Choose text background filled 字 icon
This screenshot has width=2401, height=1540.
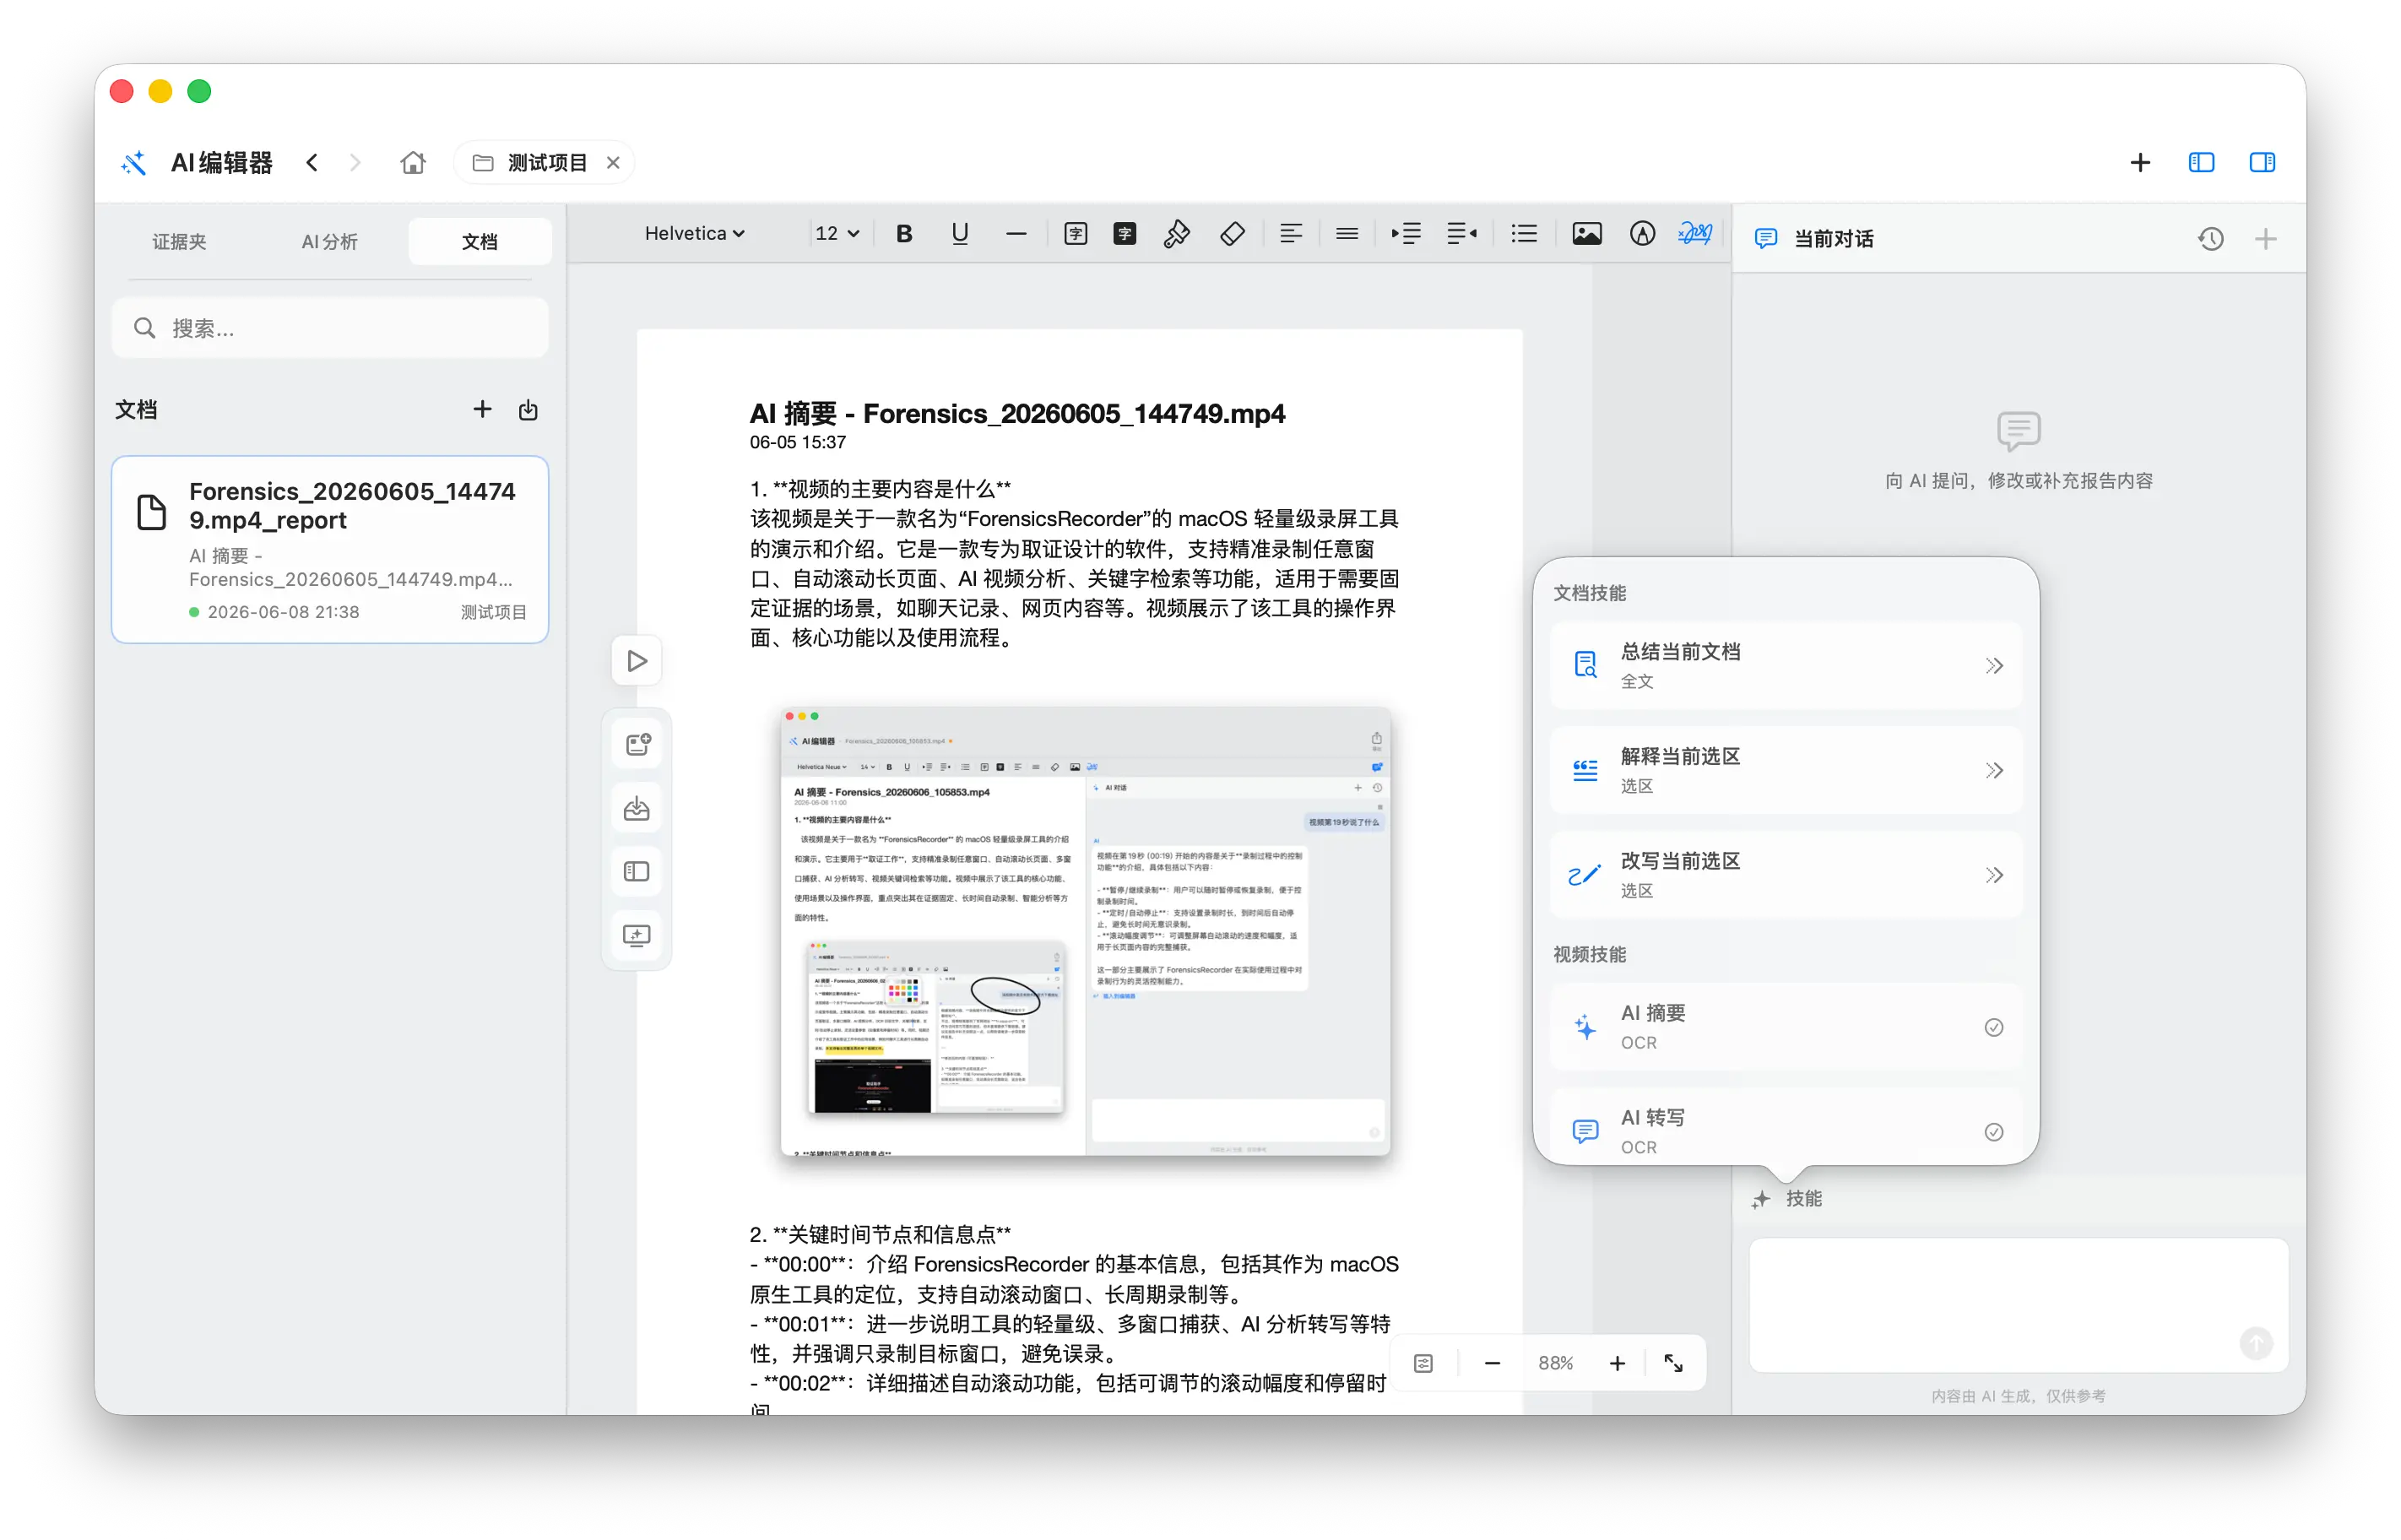tap(1124, 233)
